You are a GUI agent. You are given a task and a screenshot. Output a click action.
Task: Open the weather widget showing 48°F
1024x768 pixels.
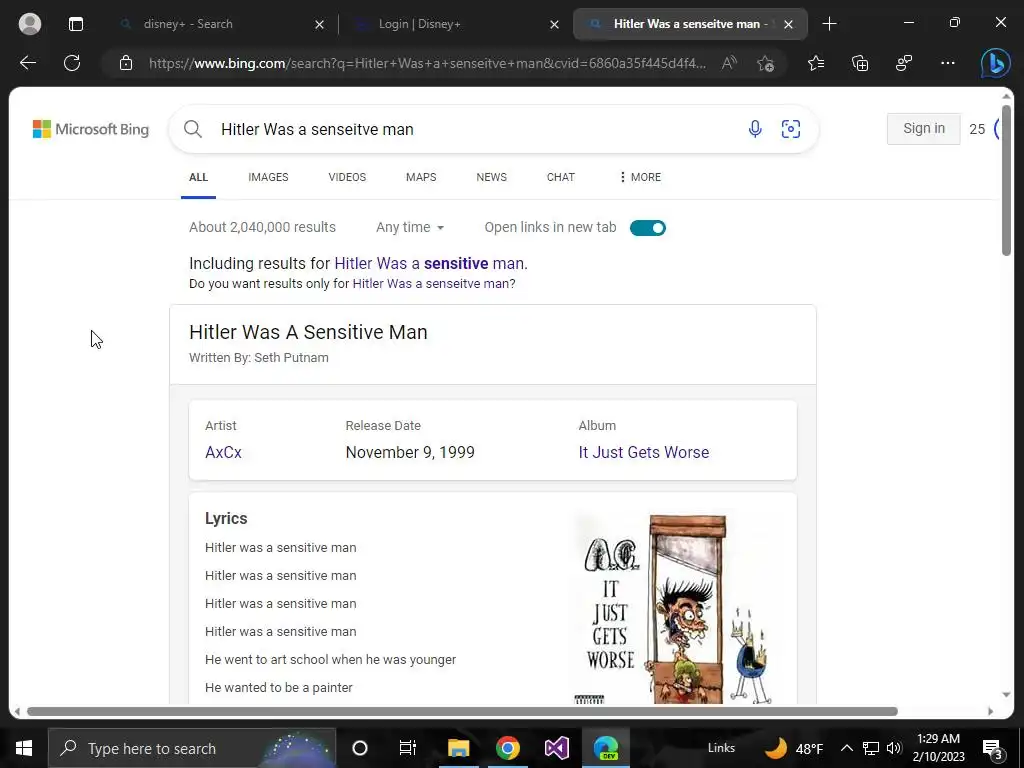[x=793, y=748]
